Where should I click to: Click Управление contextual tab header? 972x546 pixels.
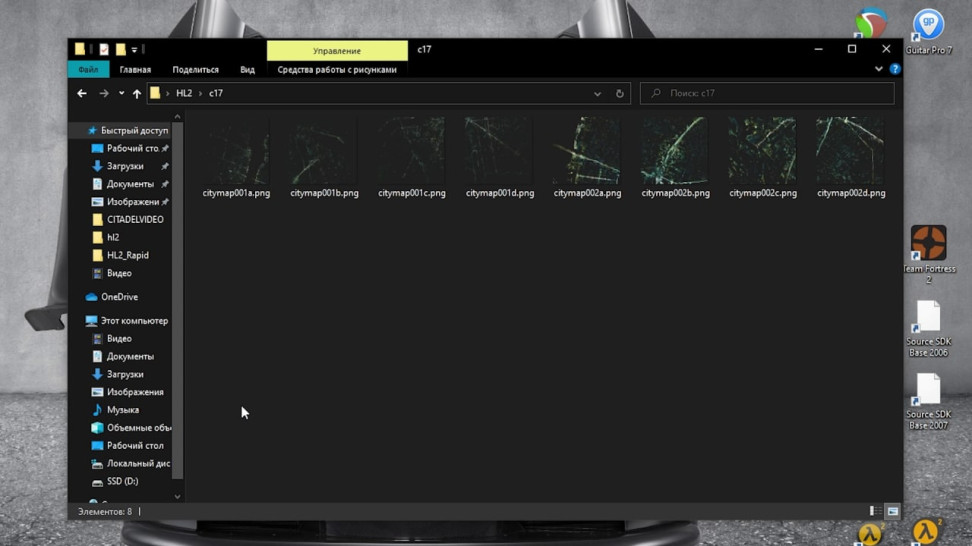[337, 51]
